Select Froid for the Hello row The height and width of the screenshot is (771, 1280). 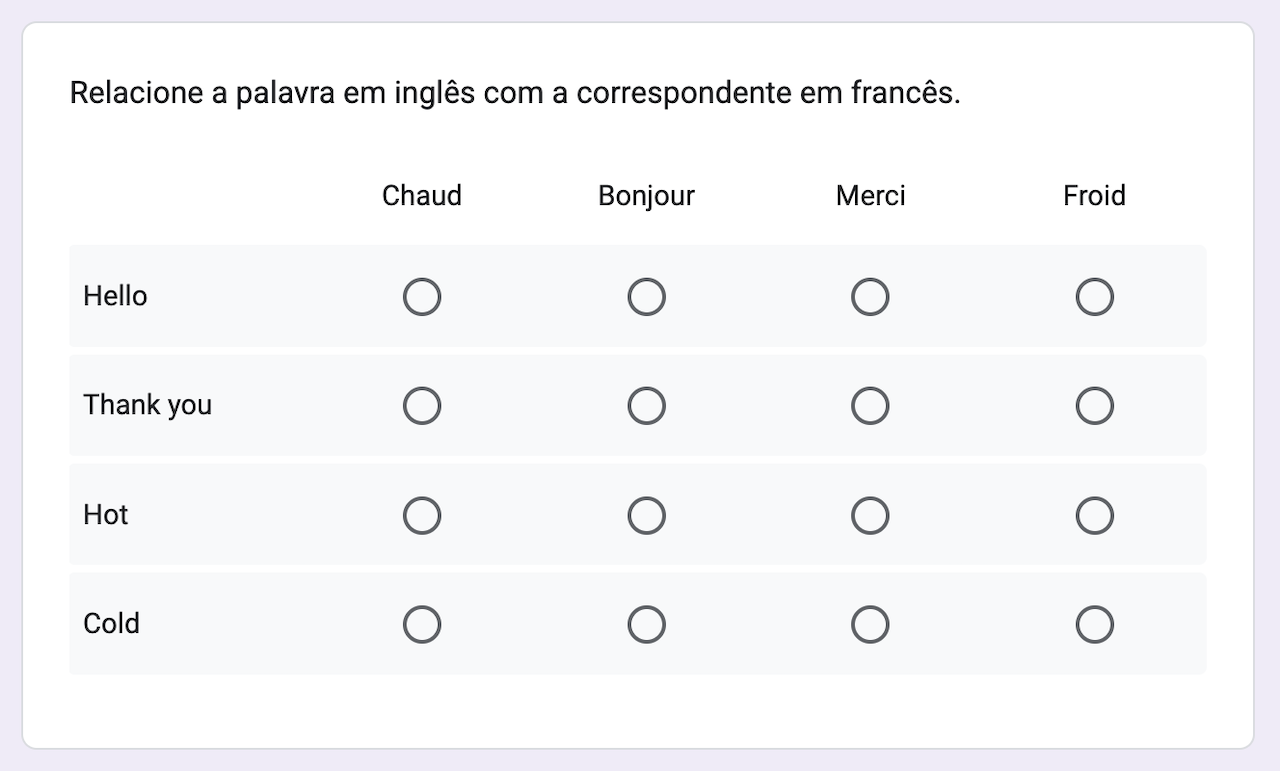tap(1094, 297)
